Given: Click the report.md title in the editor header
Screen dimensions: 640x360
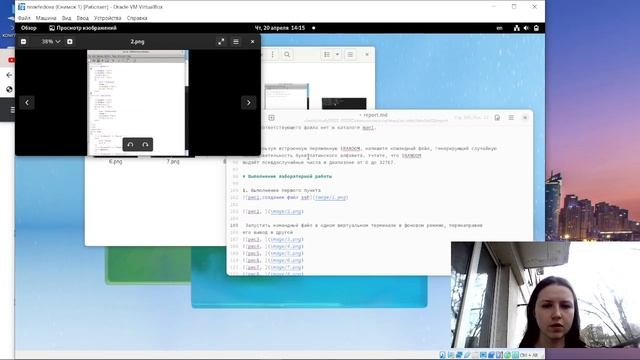Looking at the screenshot, I should [376, 115].
